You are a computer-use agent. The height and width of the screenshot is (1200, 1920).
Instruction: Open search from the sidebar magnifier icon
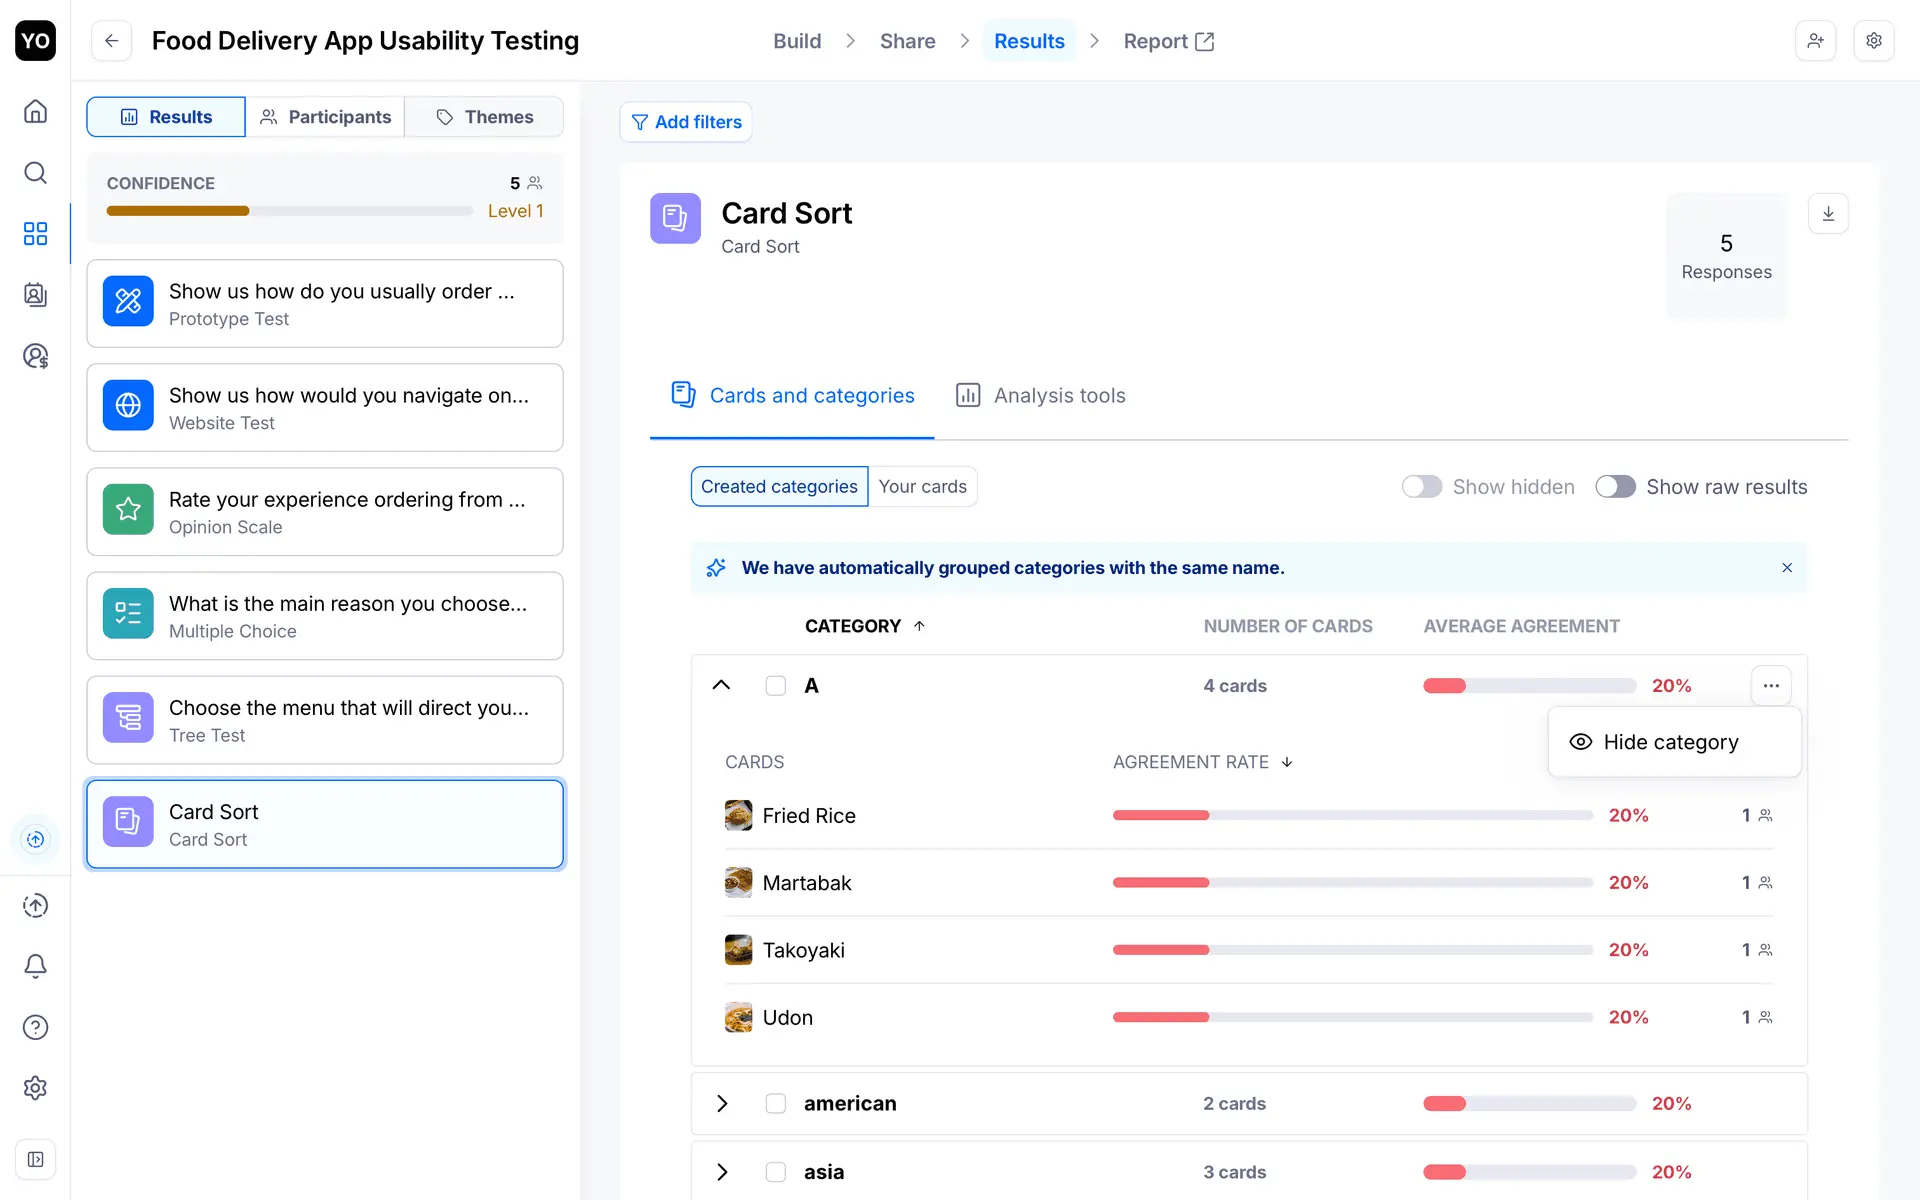click(x=35, y=173)
